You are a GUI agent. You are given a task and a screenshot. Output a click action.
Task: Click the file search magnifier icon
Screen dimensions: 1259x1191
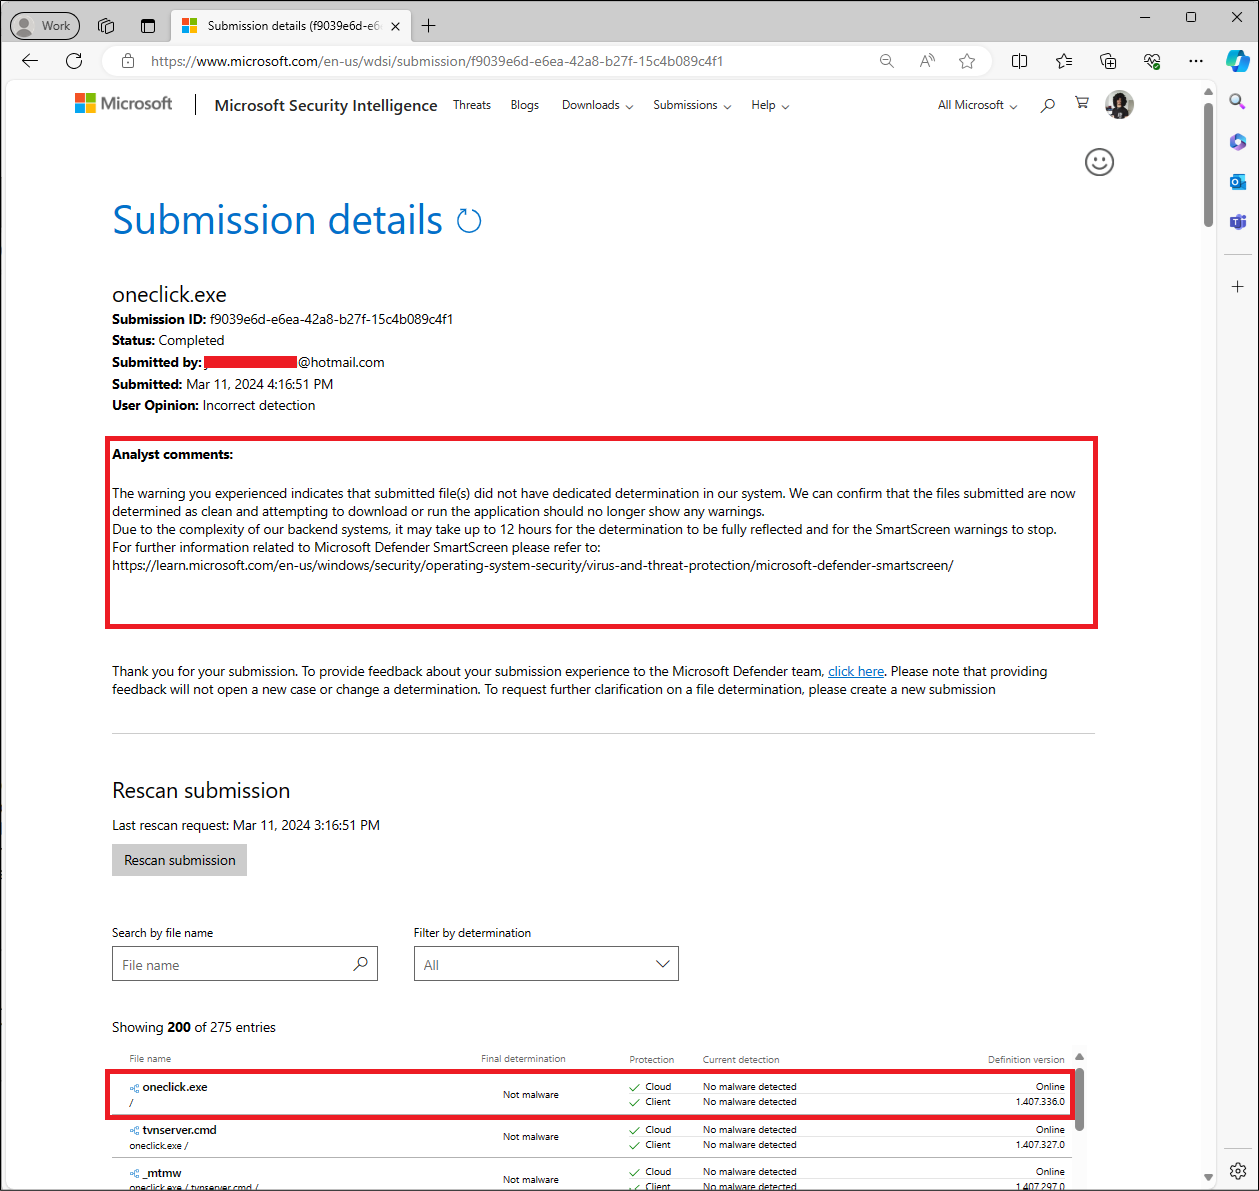(361, 964)
